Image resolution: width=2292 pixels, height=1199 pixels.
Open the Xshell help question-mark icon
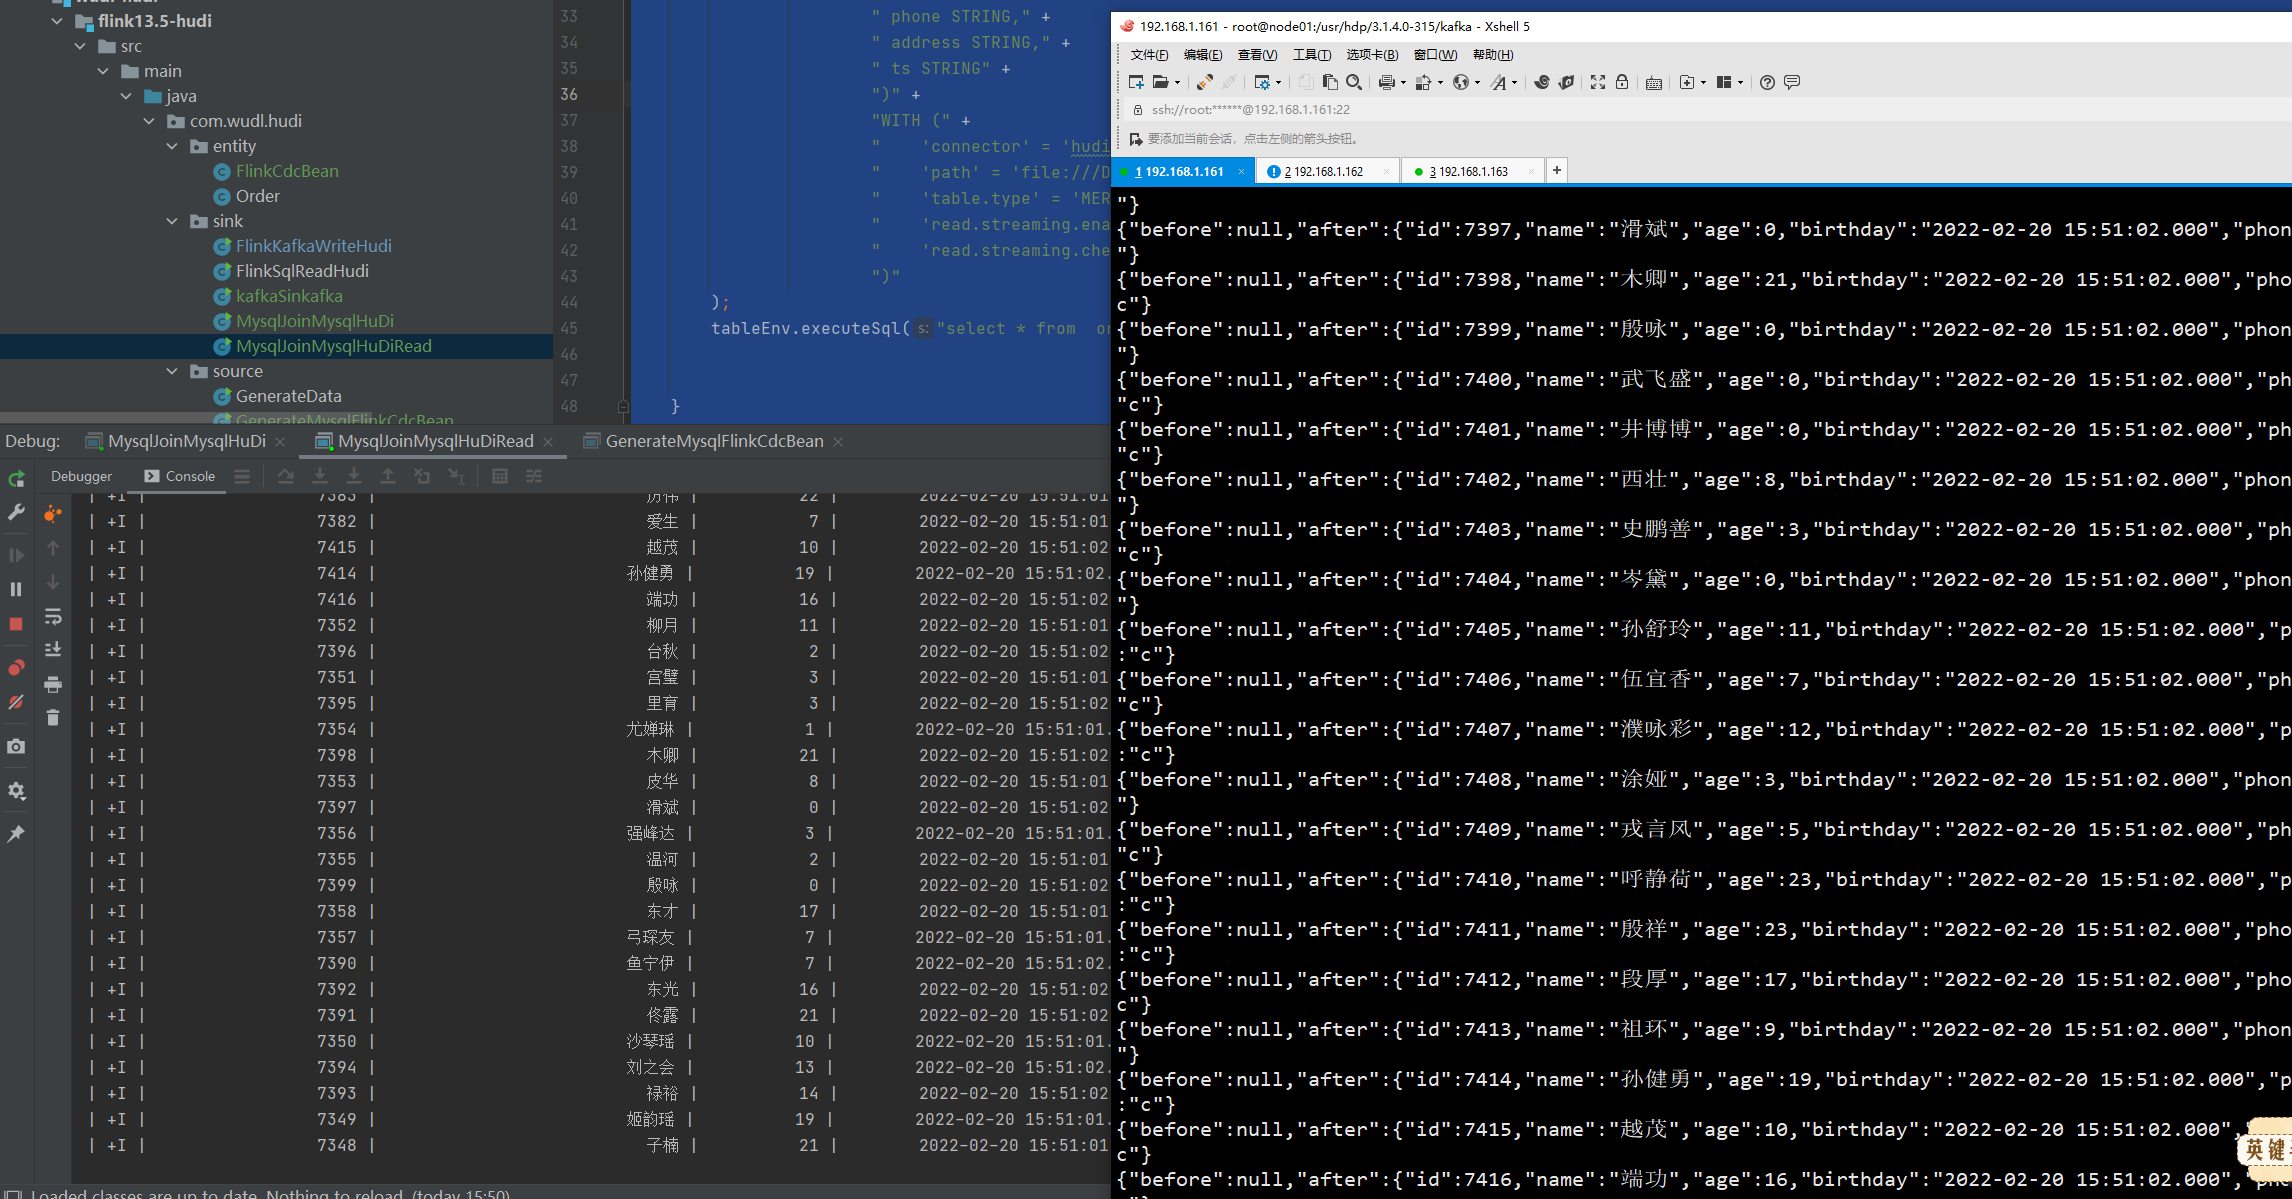click(1767, 82)
